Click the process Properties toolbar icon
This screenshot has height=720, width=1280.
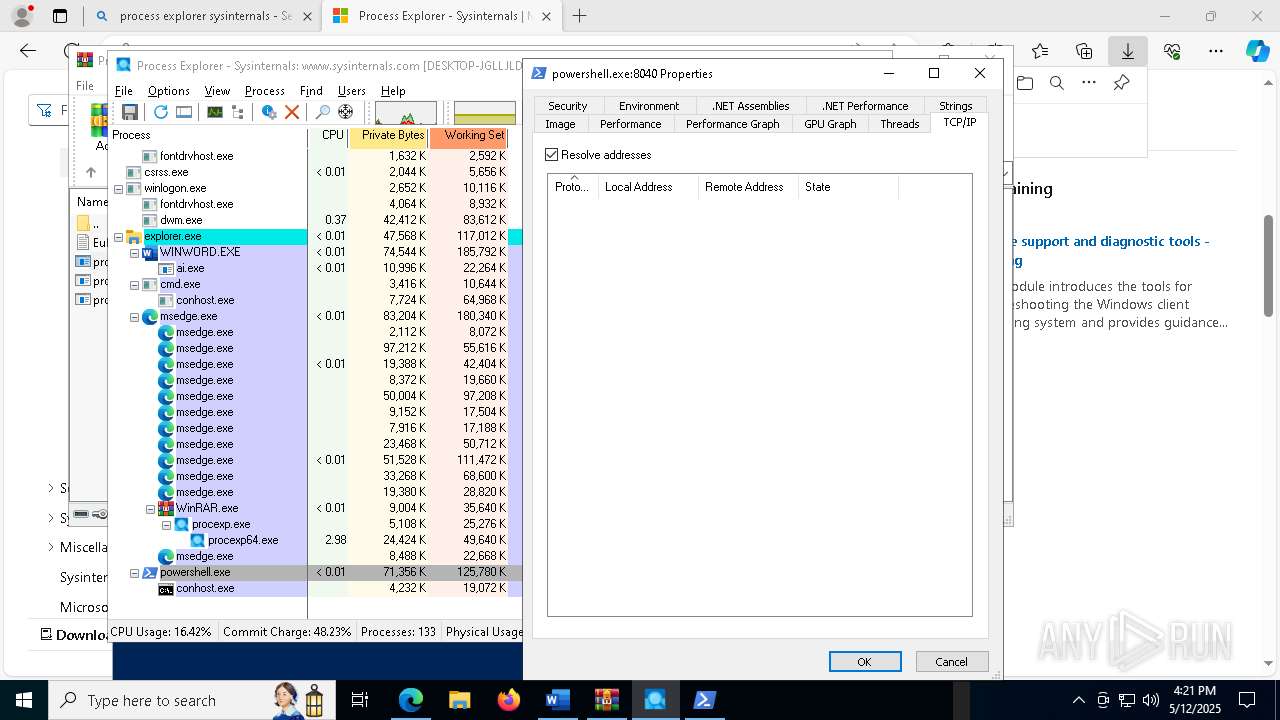(x=269, y=112)
